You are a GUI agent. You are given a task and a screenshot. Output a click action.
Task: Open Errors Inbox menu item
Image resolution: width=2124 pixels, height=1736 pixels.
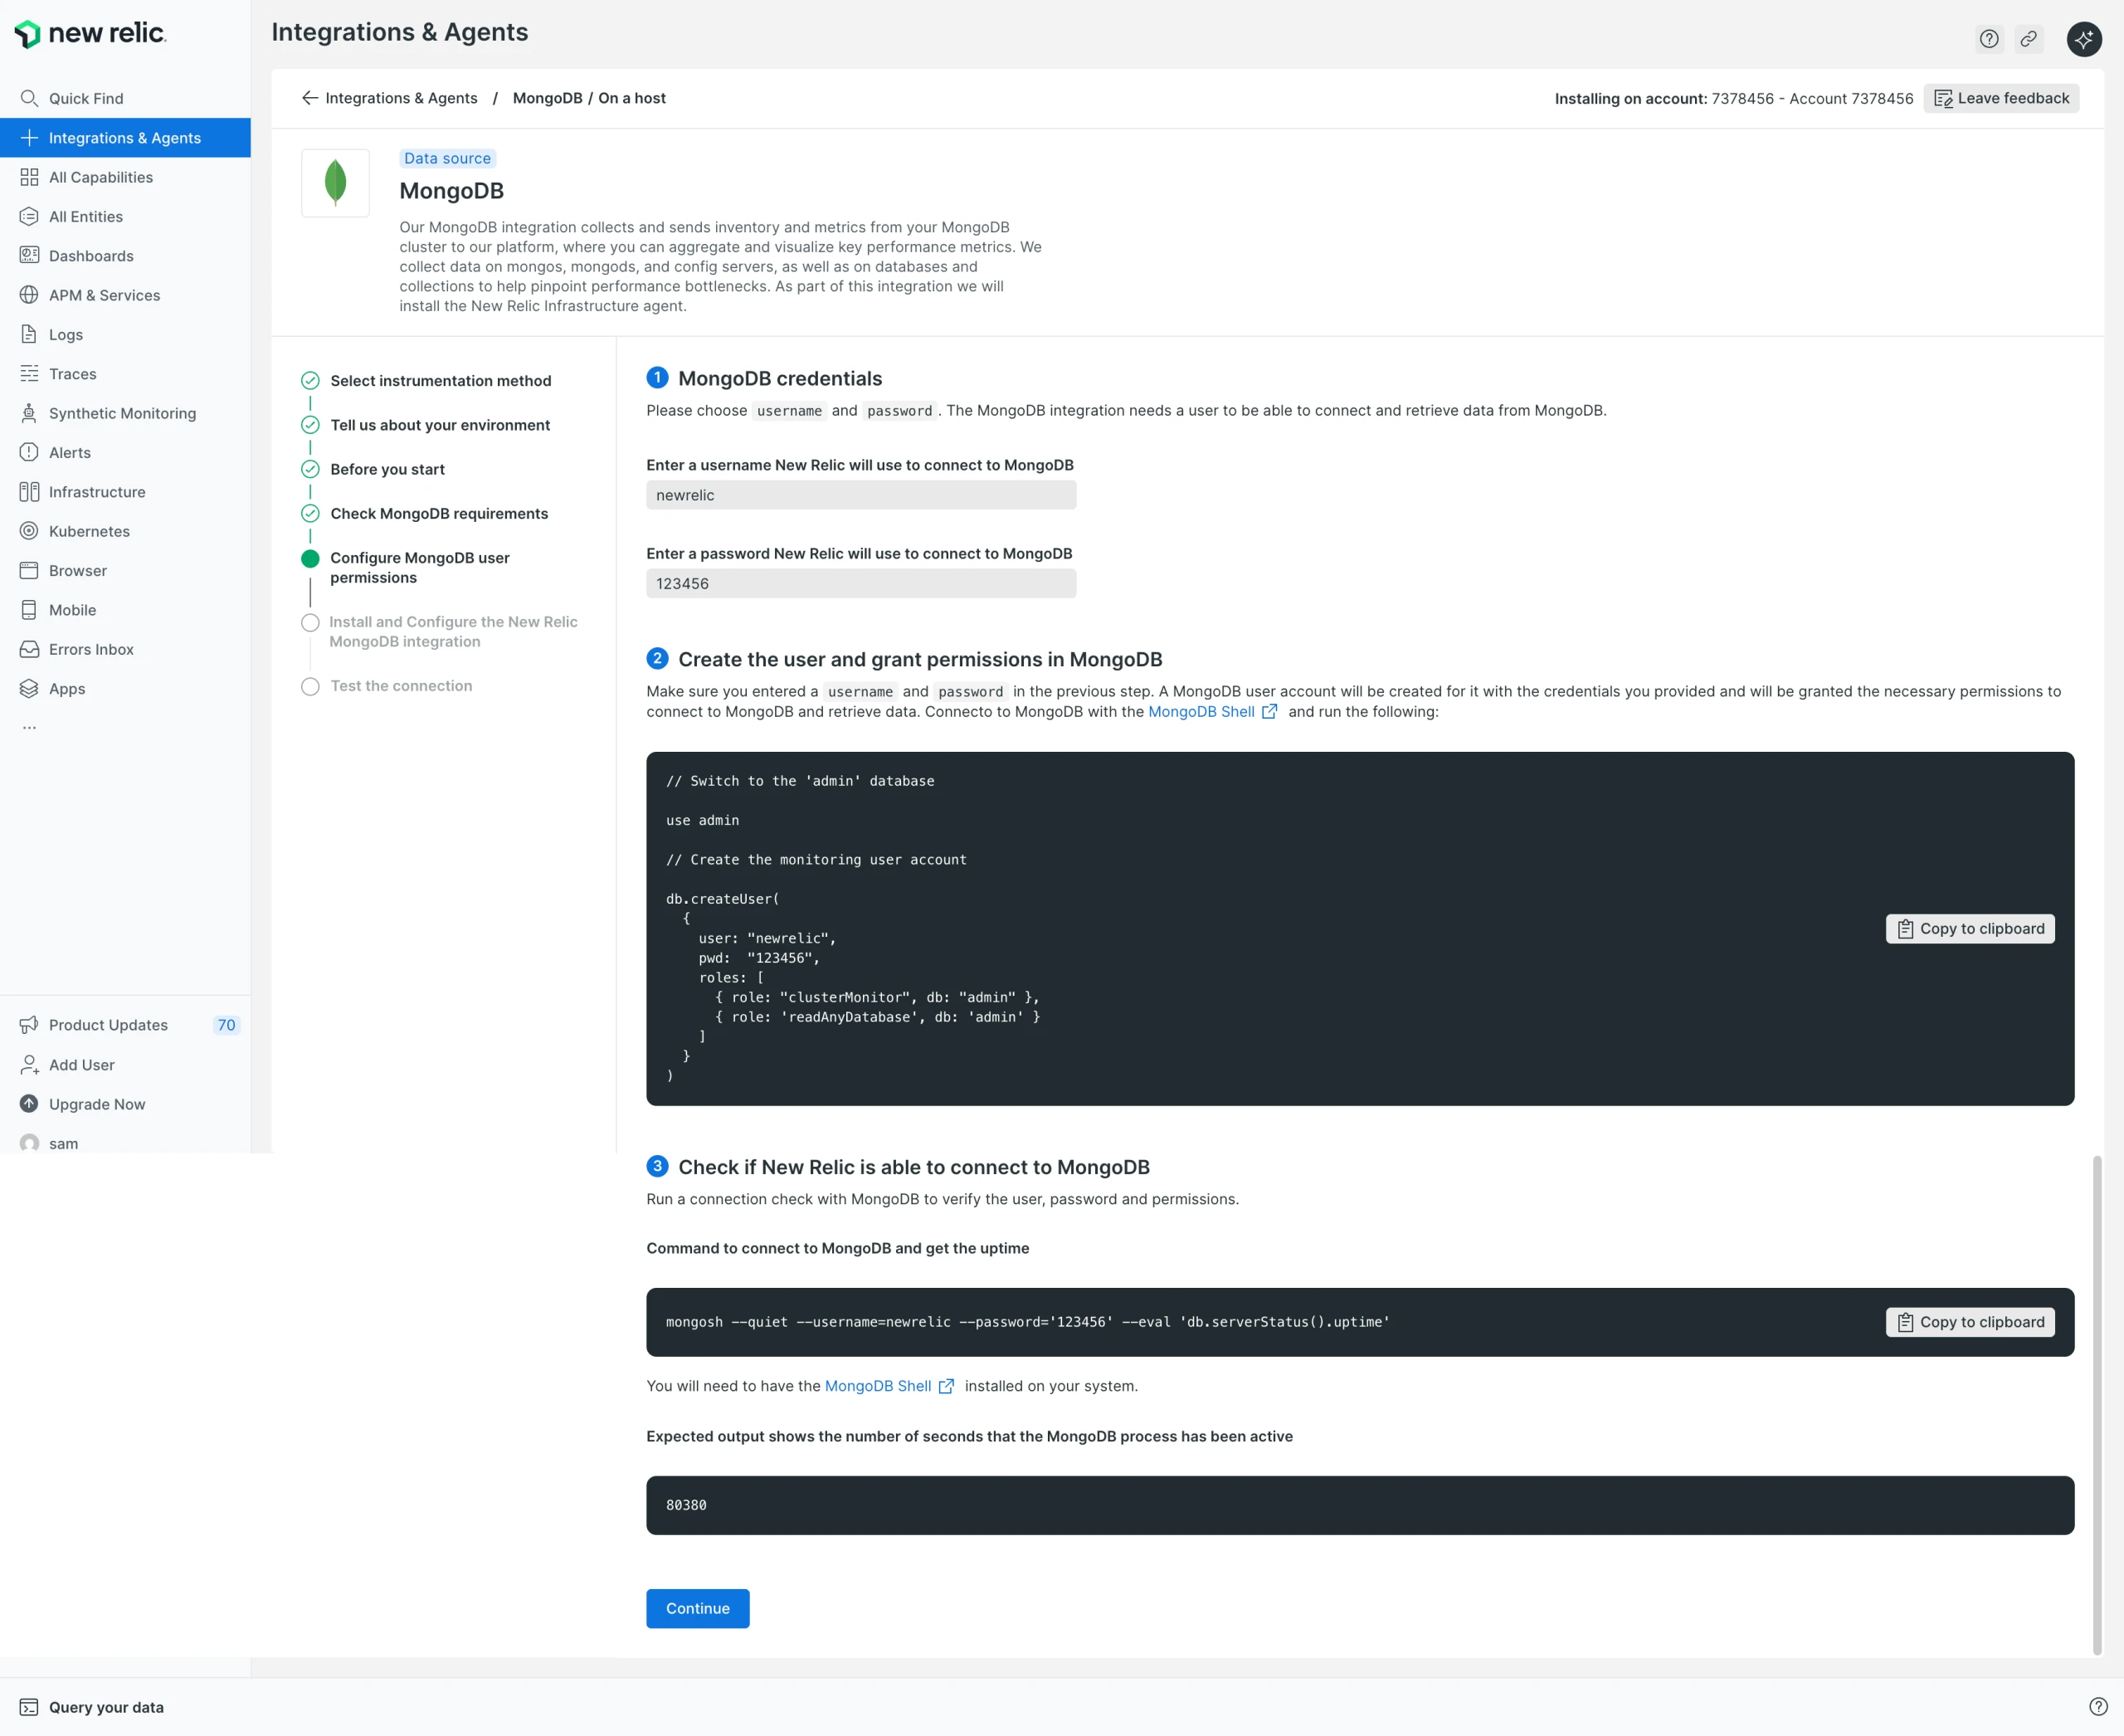point(125,649)
